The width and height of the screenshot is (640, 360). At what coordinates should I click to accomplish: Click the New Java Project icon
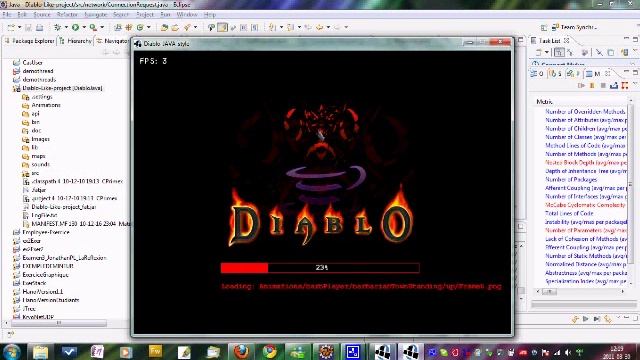coord(118,27)
